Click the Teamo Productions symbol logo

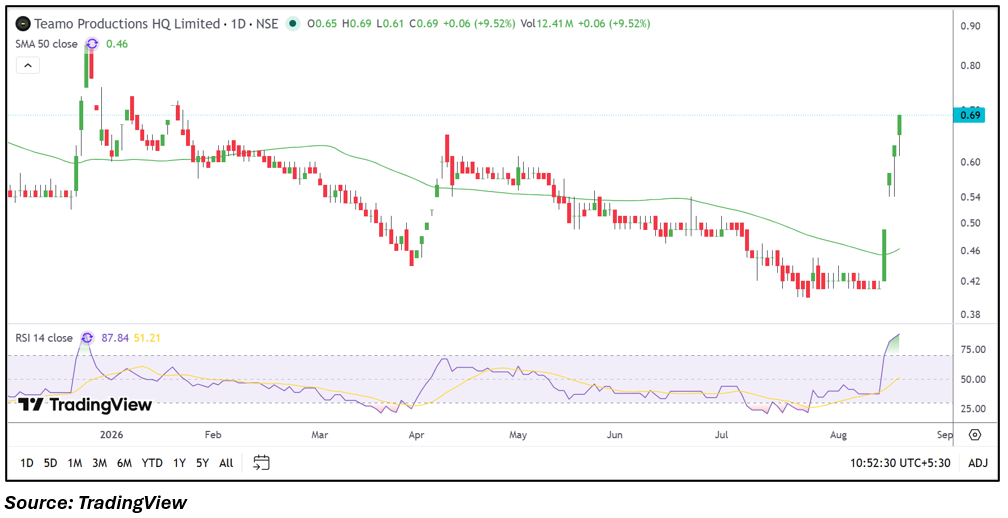pyautogui.click(x=23, y=24)
